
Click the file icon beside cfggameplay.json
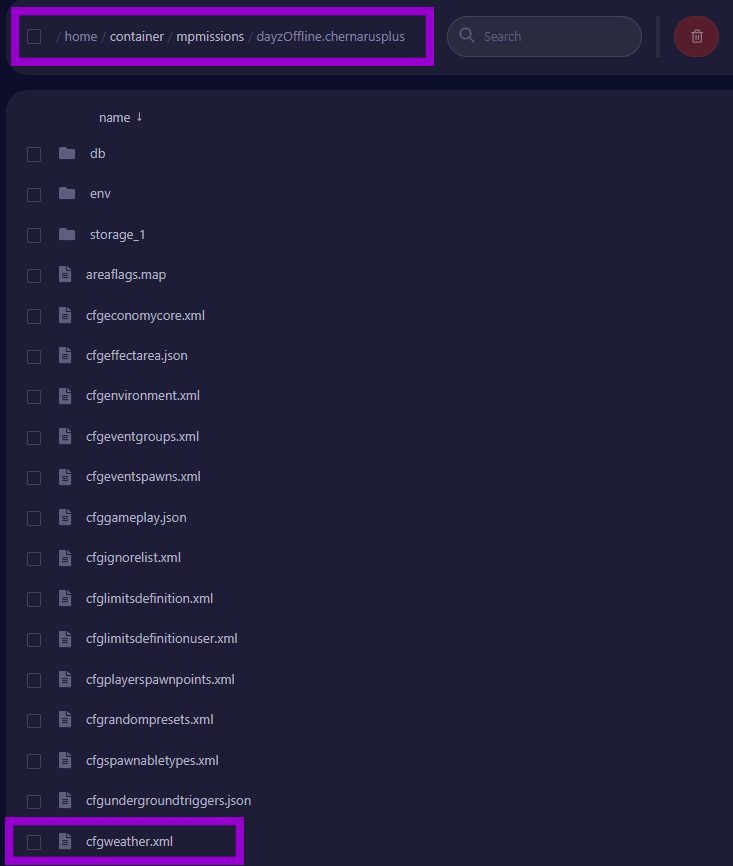tap(65, 517)
